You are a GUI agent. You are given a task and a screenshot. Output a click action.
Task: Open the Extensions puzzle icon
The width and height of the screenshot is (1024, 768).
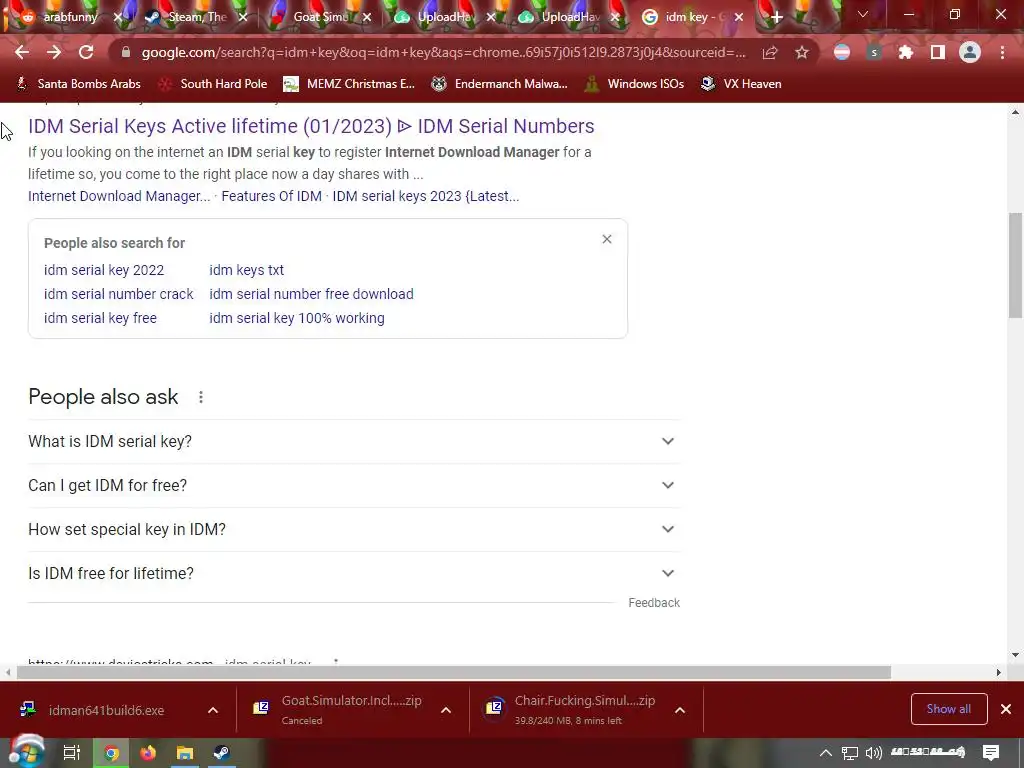tap(905, 52)
